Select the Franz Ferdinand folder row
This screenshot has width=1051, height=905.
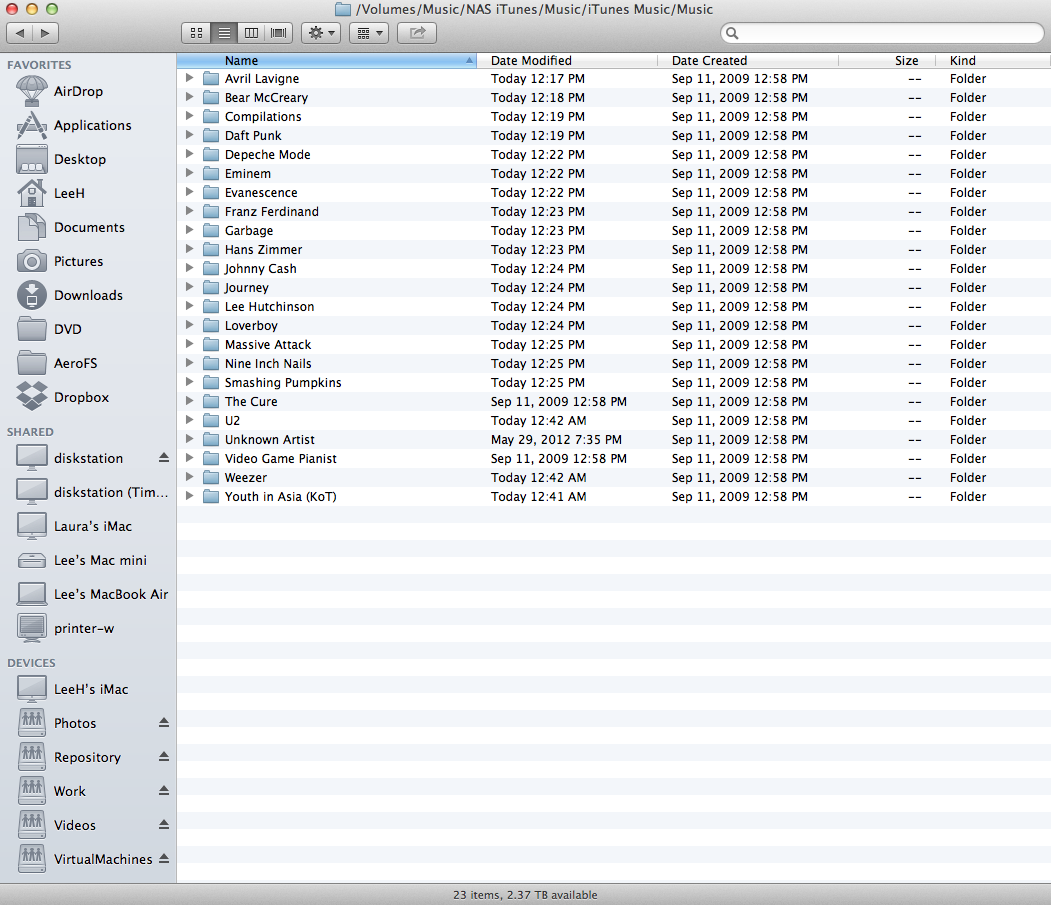pyautogui.click(x=613, y=211)
